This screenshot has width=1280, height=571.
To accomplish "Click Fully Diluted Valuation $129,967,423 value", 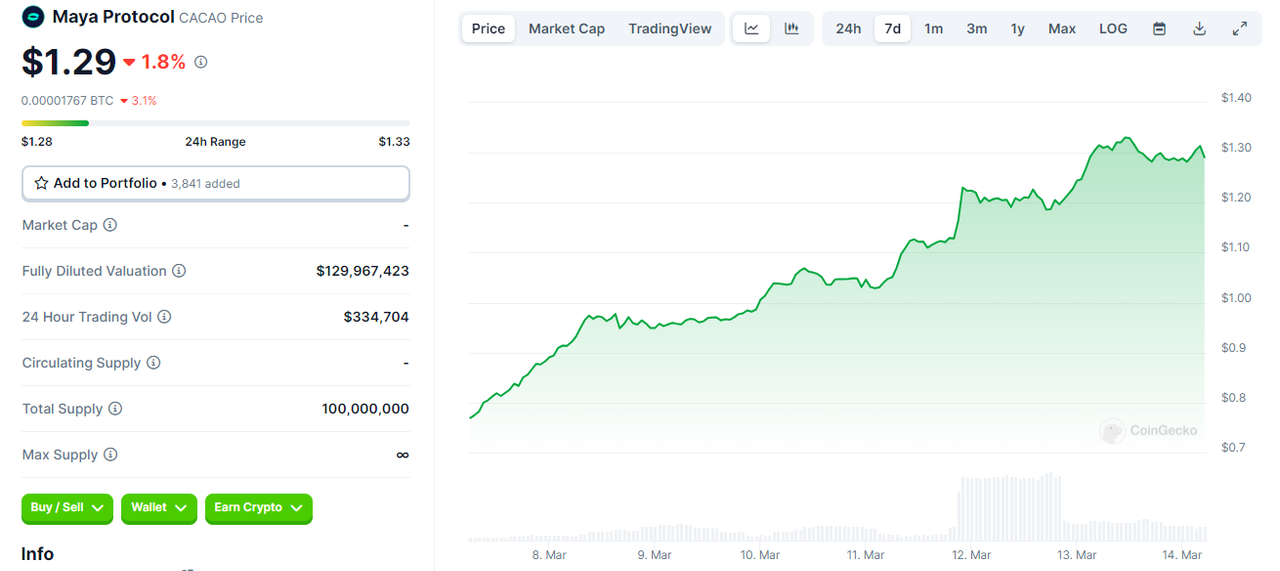I will 362,271.
